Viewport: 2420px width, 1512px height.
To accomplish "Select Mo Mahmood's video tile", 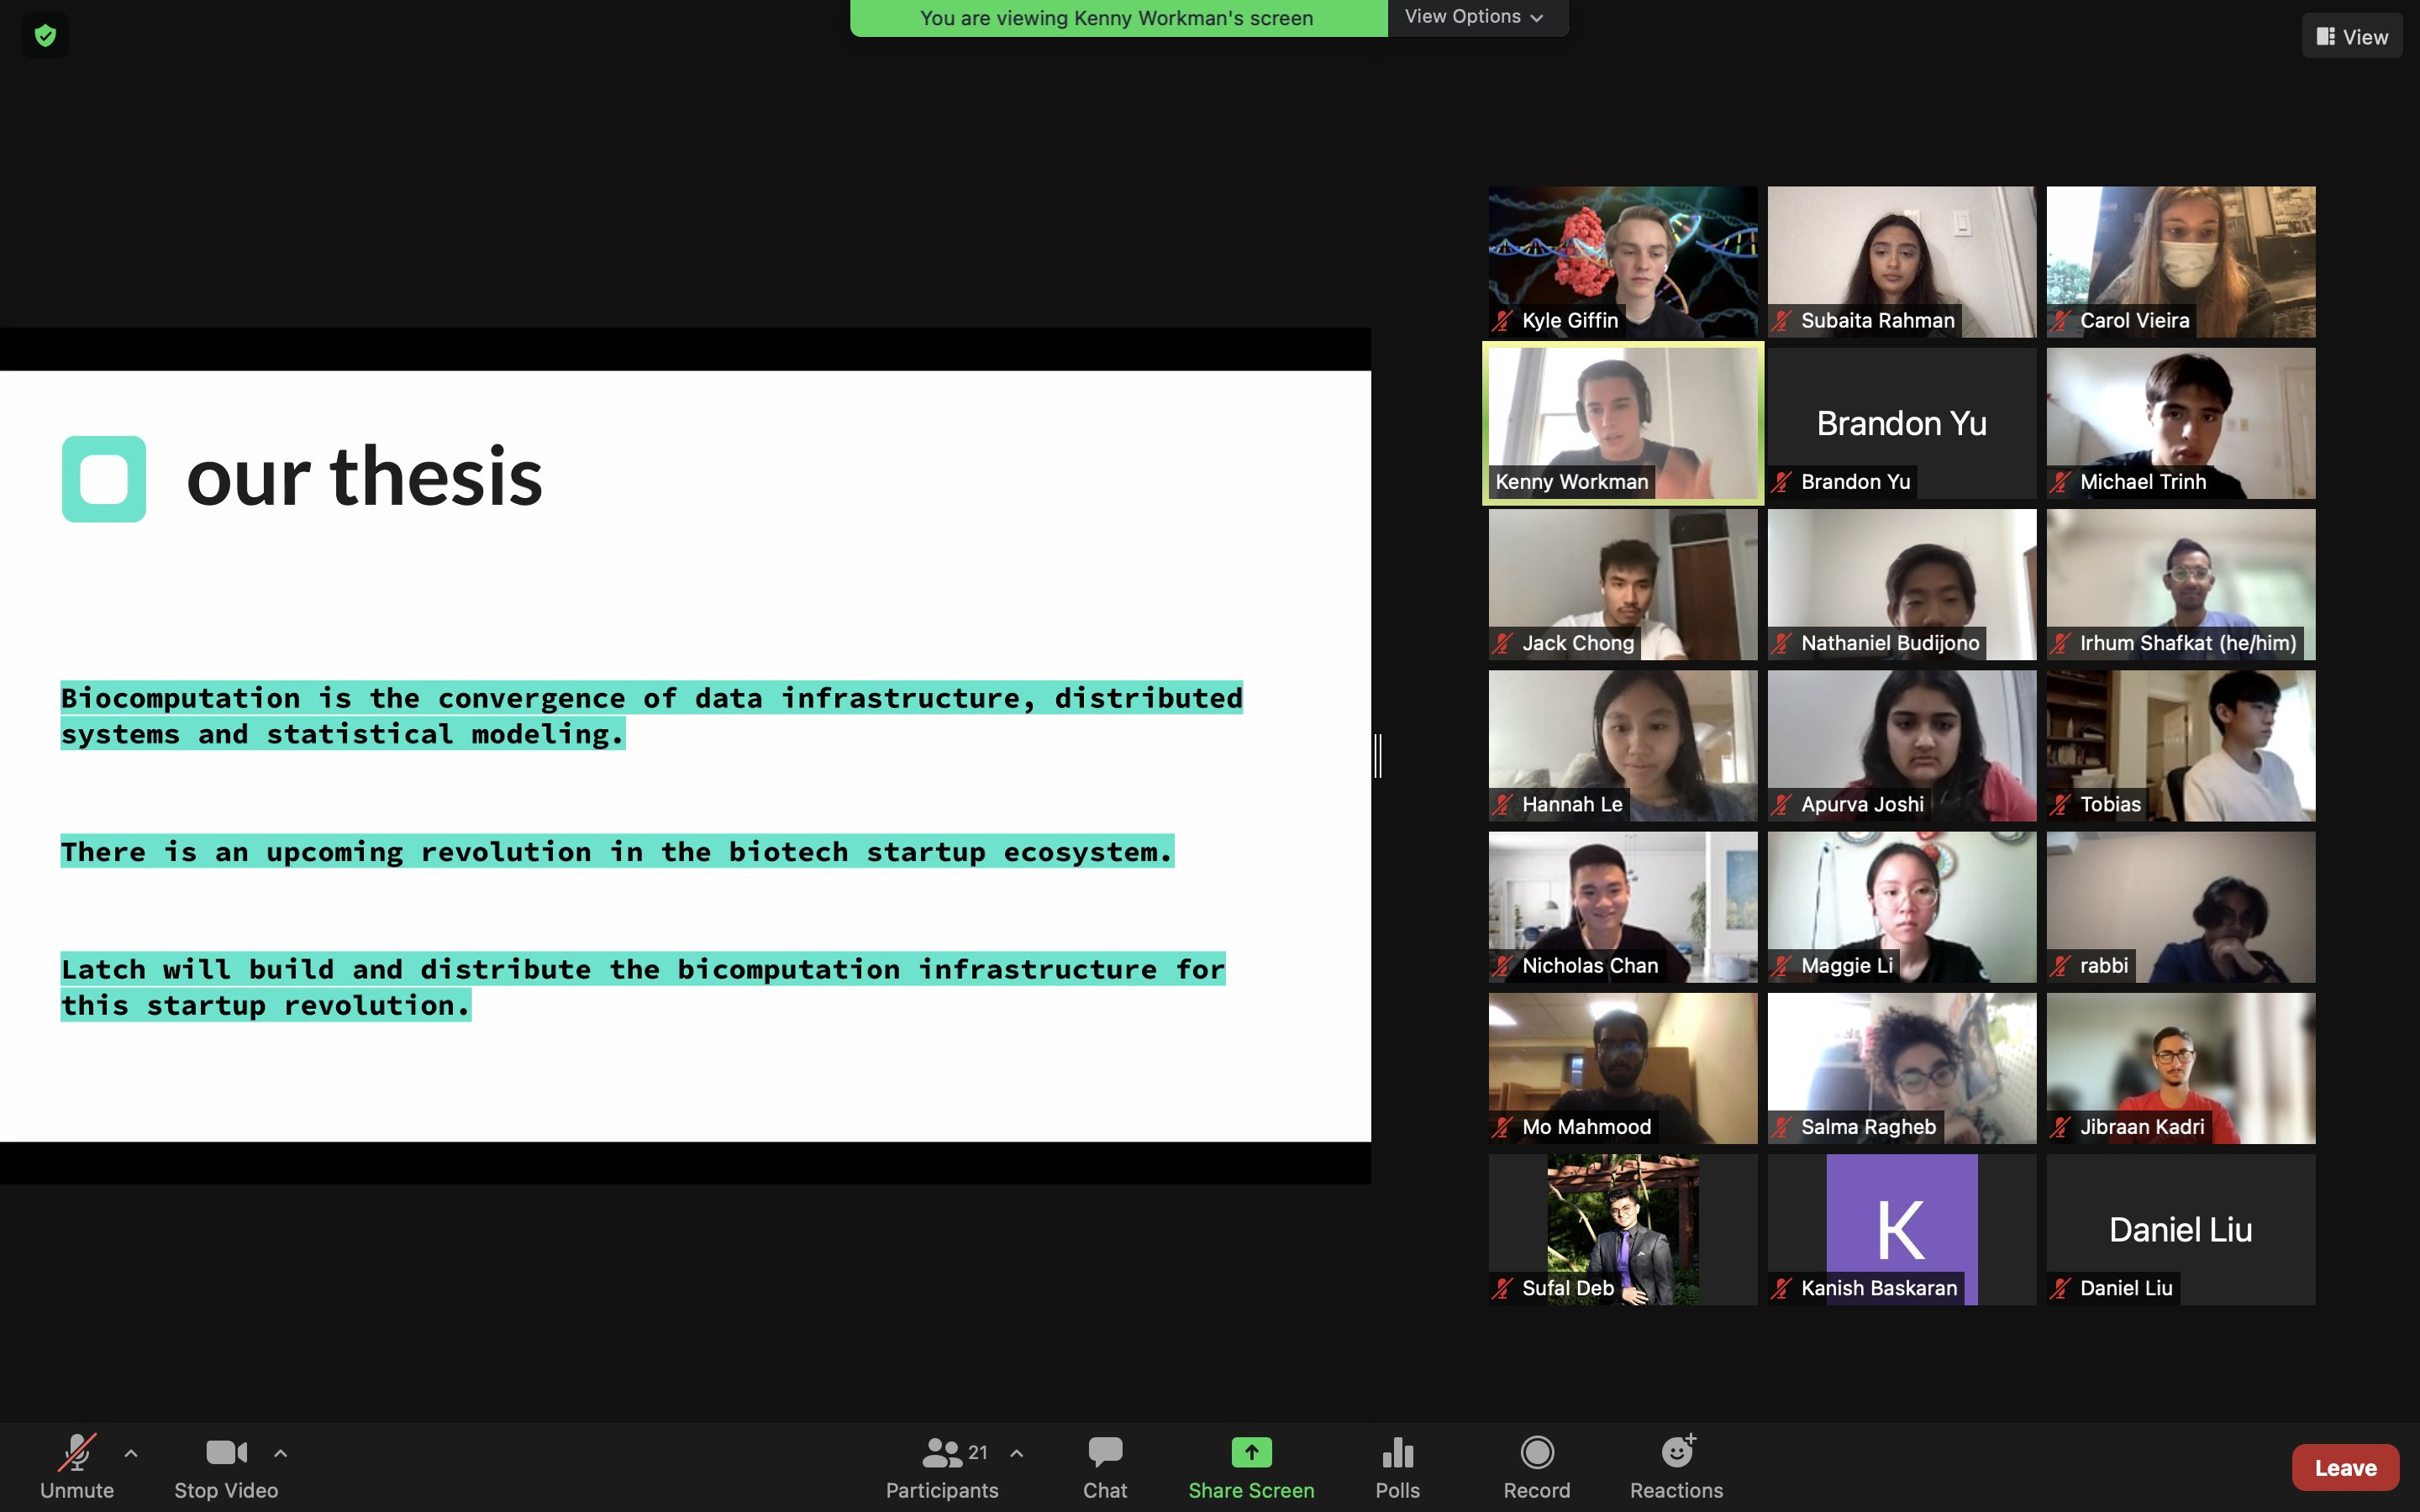I will (x=1622, y=1068).
